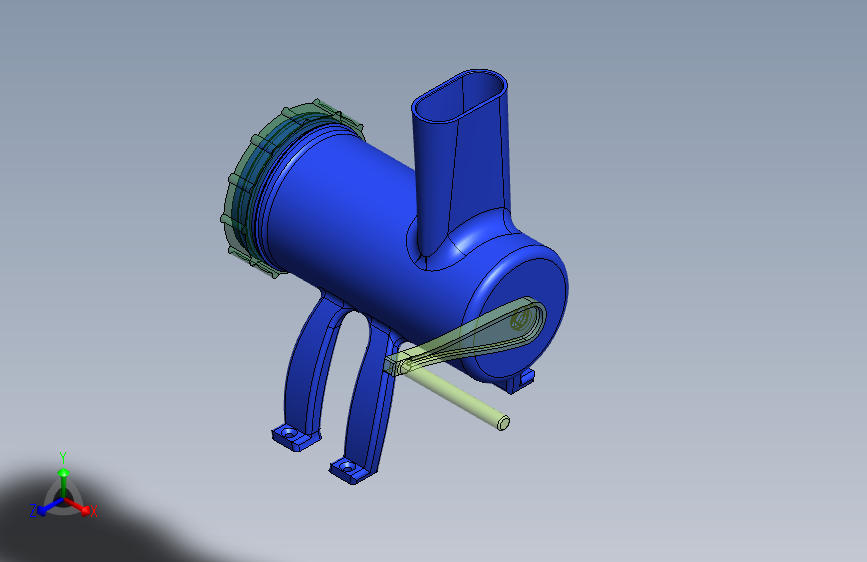The image size is (867, 562).
Task: Pick the mounting hole on front foot
Action: click(347, 467)
